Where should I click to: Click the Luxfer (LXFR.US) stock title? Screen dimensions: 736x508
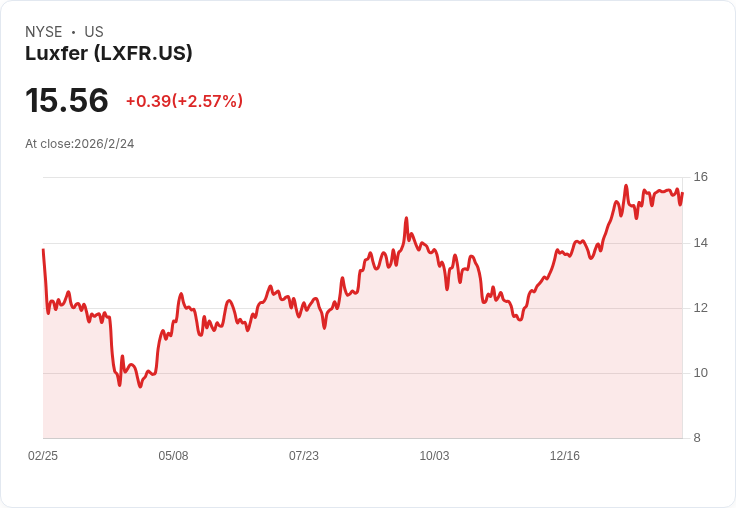pyautogui.click(x=108, y=54)
